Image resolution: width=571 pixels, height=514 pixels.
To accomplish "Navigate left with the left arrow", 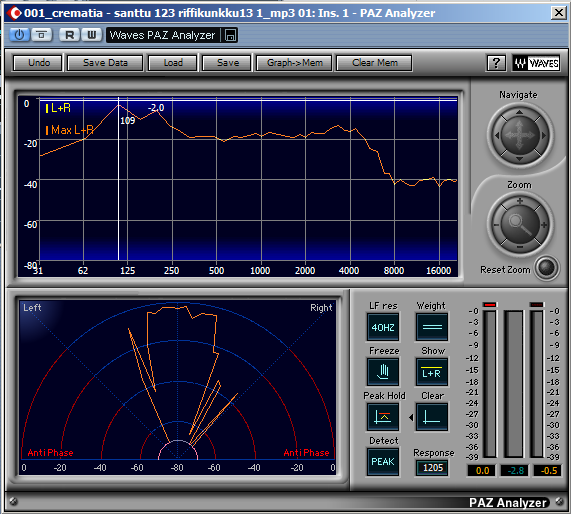I will pos(496,135).
